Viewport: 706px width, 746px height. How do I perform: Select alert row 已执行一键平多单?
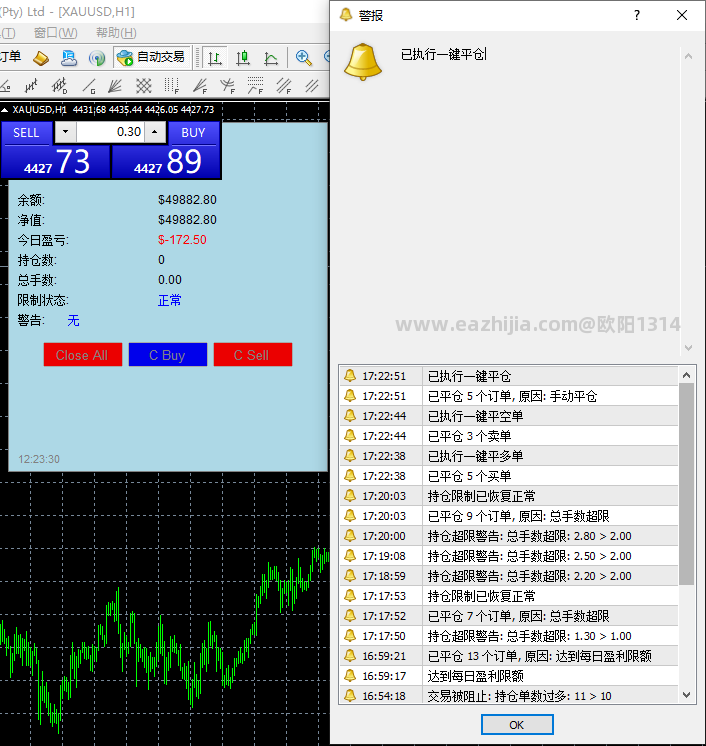click(x=509, y=456)
